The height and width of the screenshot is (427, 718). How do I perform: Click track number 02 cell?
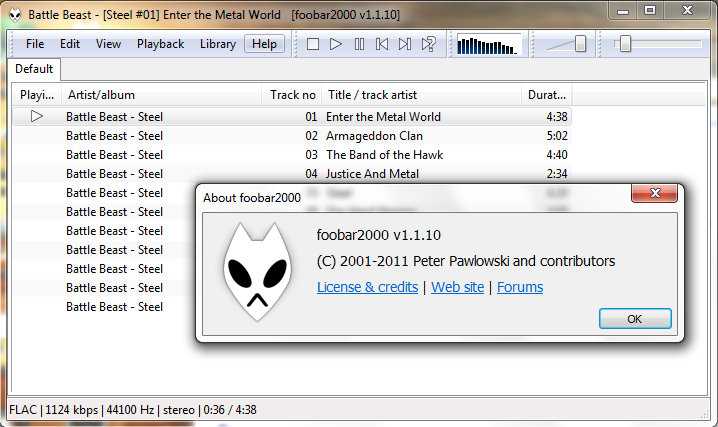[x=311, y=136]
